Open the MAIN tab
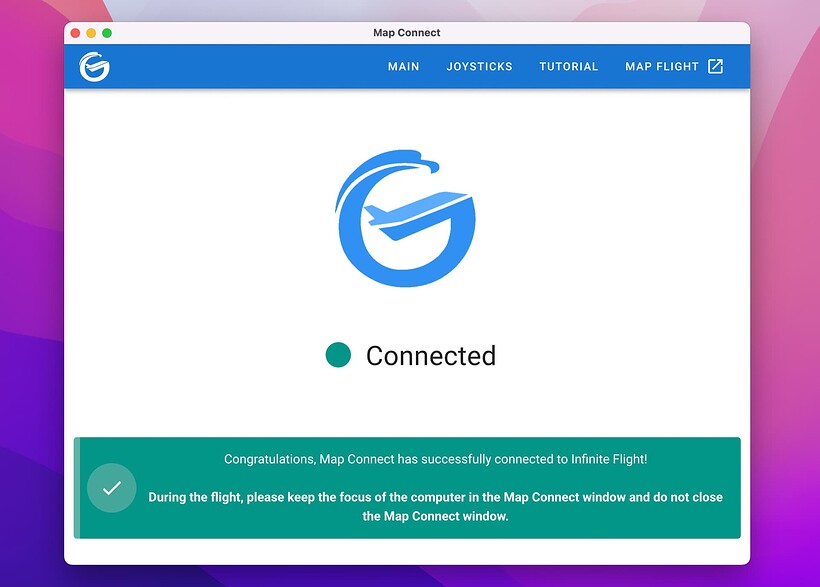820x587 pixels. (403, 66)
